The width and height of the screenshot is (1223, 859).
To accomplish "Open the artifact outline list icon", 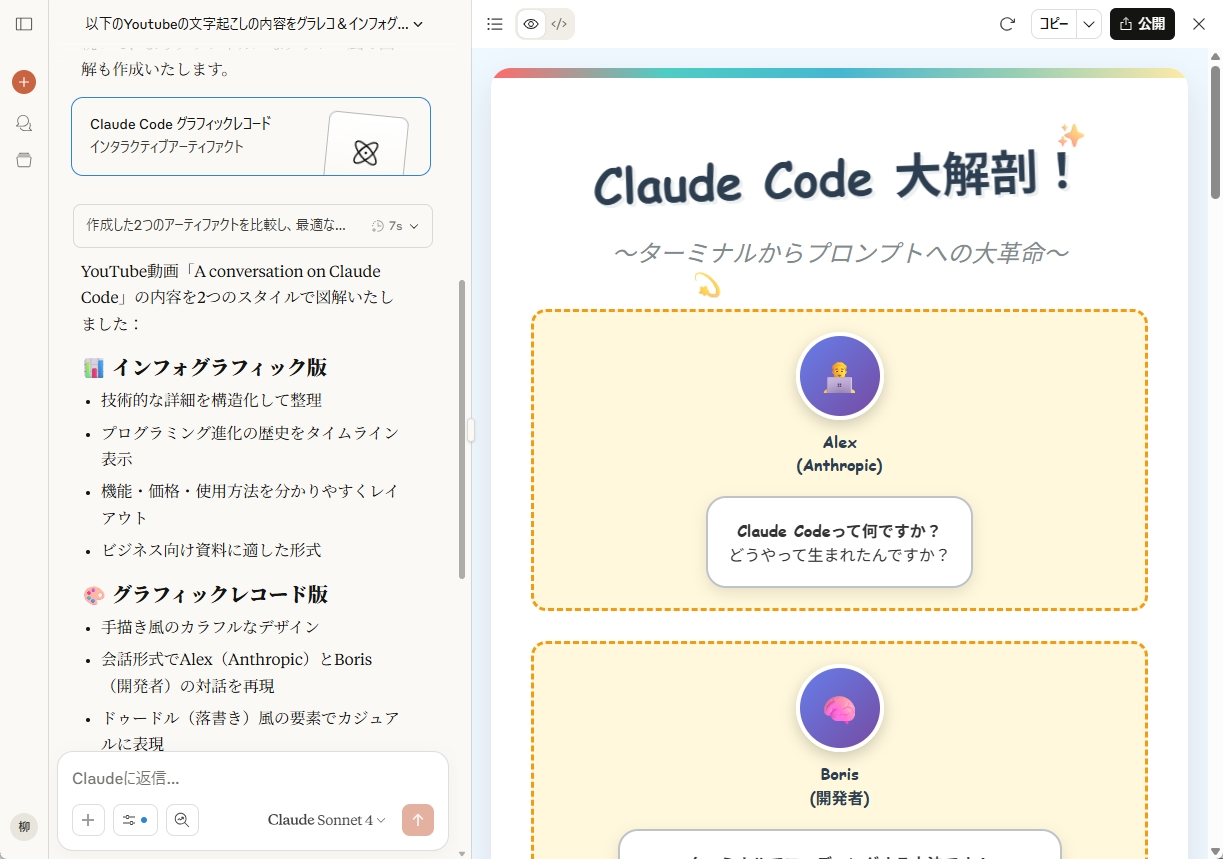I will 494,24.
